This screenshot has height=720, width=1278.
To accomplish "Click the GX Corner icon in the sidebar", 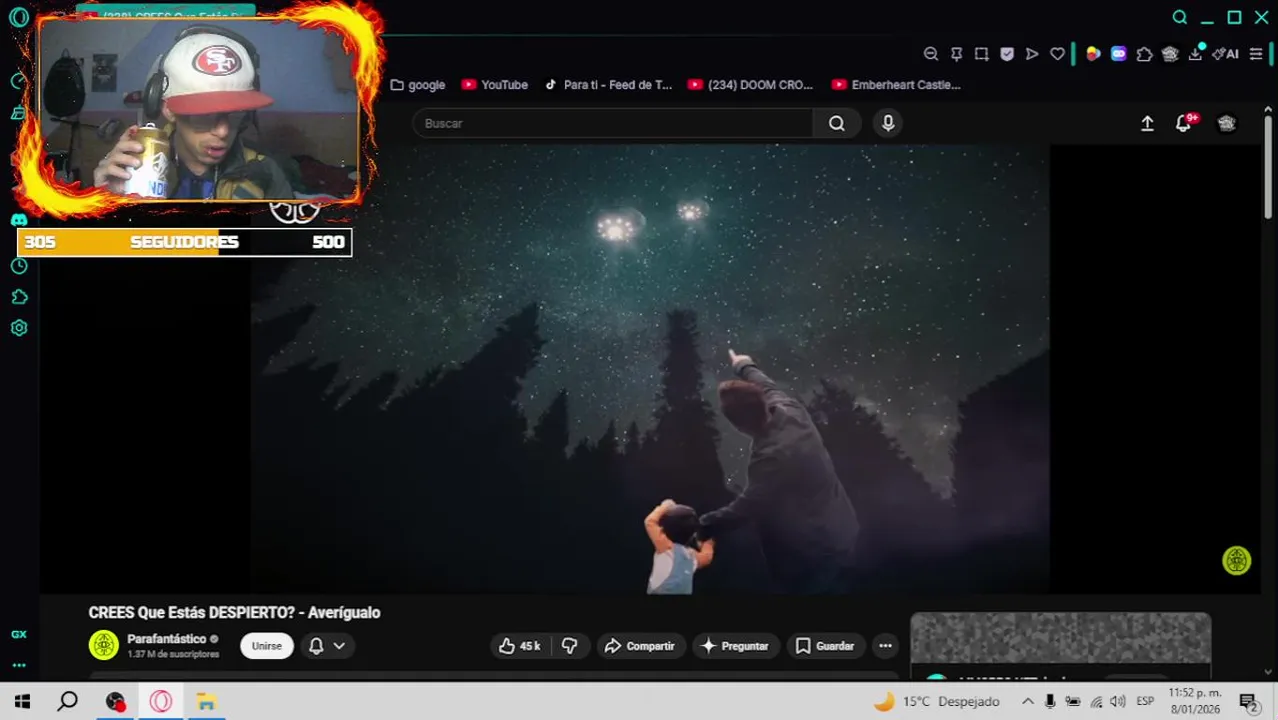I will pyautogui.click(x=19, y=634).
